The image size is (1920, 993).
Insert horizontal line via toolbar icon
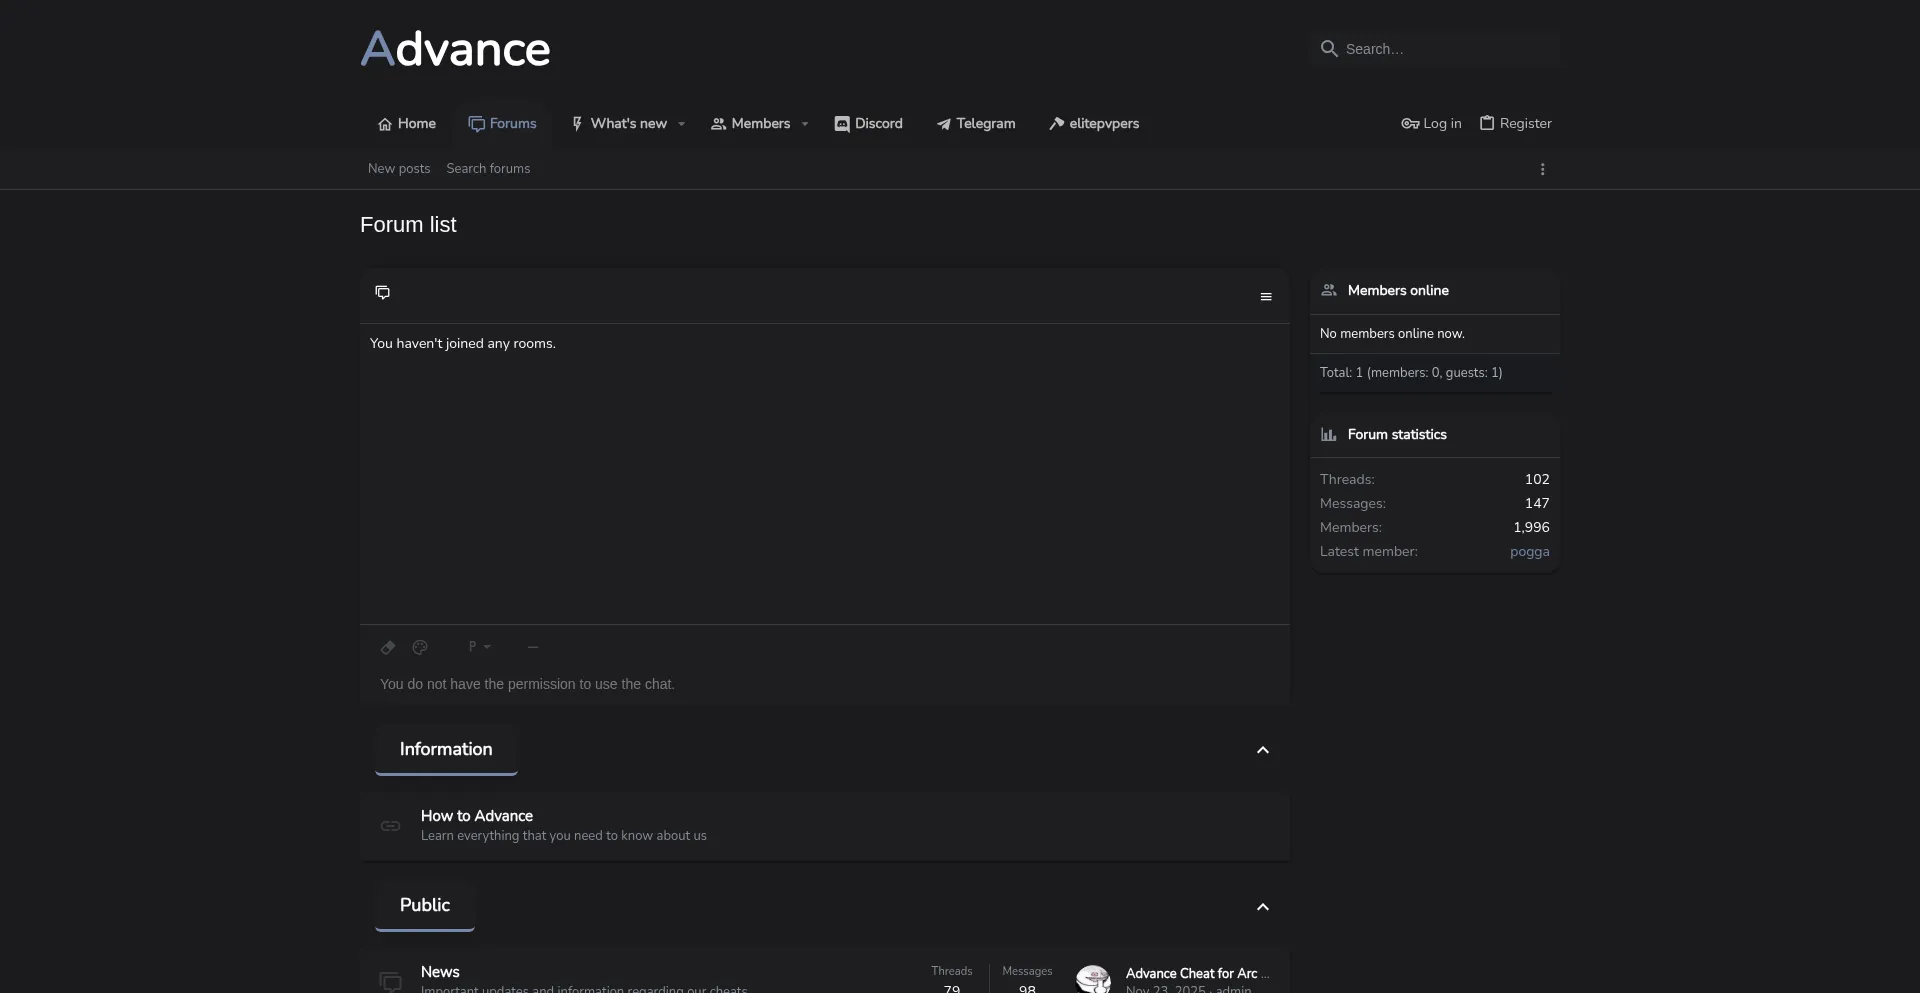pyautogui.click(x=533, y=647)
